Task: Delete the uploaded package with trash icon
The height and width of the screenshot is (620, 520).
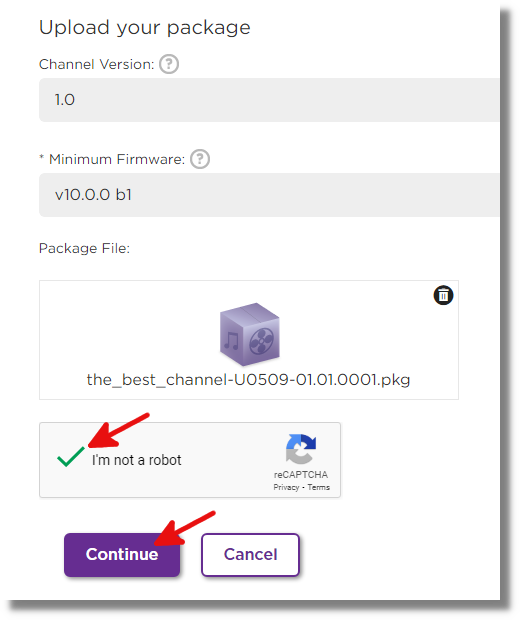Action: pyautogui.click(x=443, y=295)
